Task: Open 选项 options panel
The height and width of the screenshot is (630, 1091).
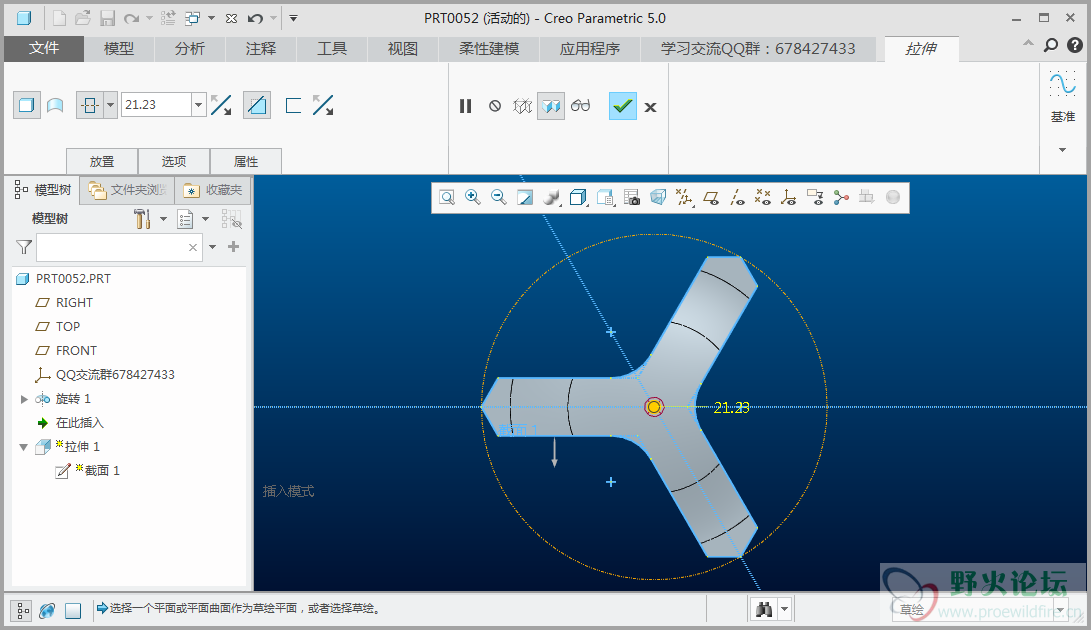Action: [174, 162]
